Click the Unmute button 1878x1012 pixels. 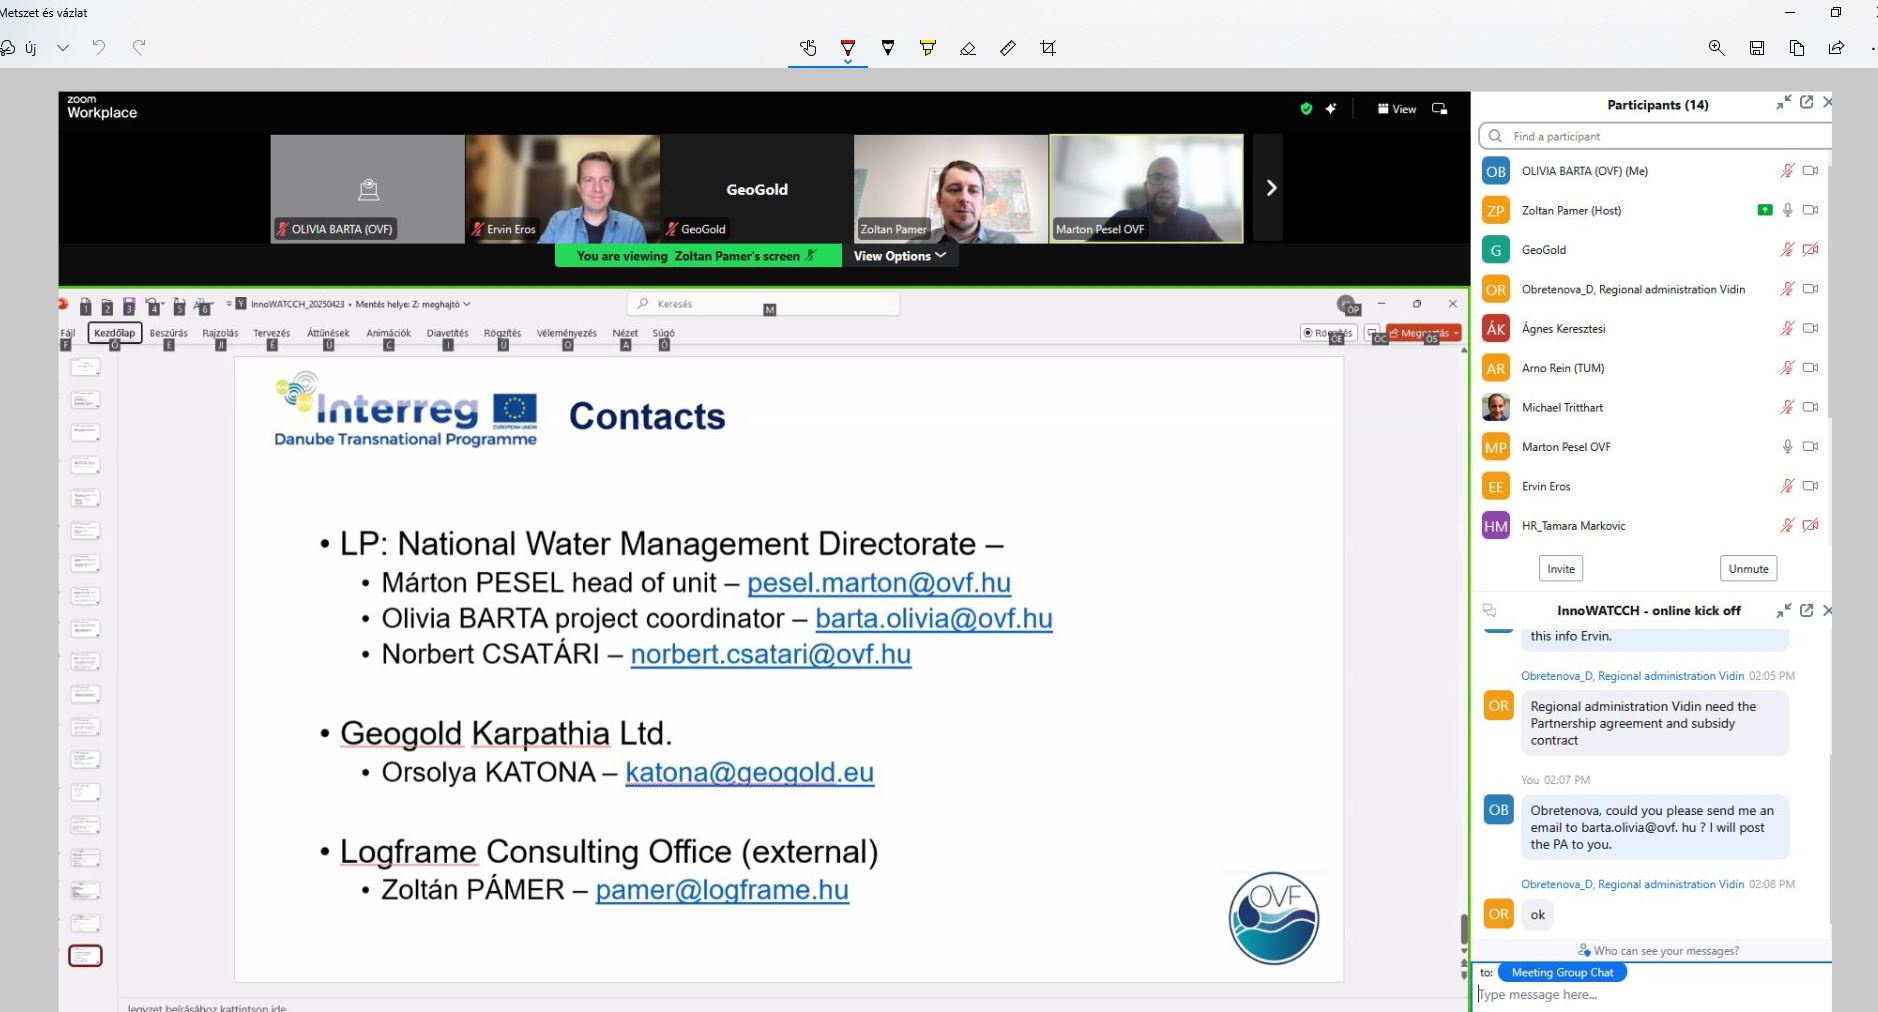pos(1748,569)
